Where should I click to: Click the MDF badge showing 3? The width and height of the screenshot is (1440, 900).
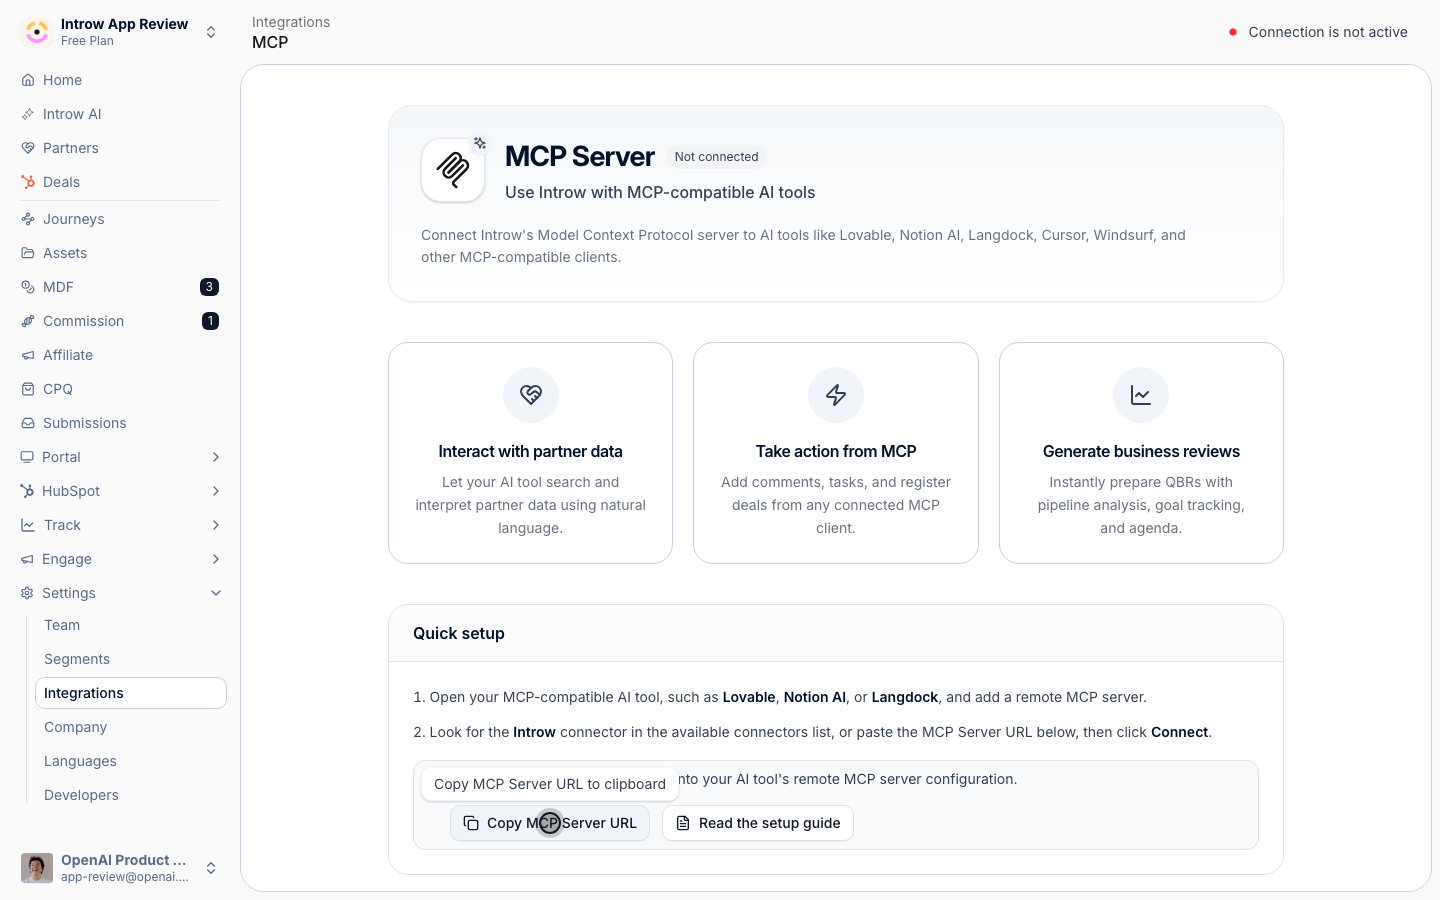[x=209, y=287]
